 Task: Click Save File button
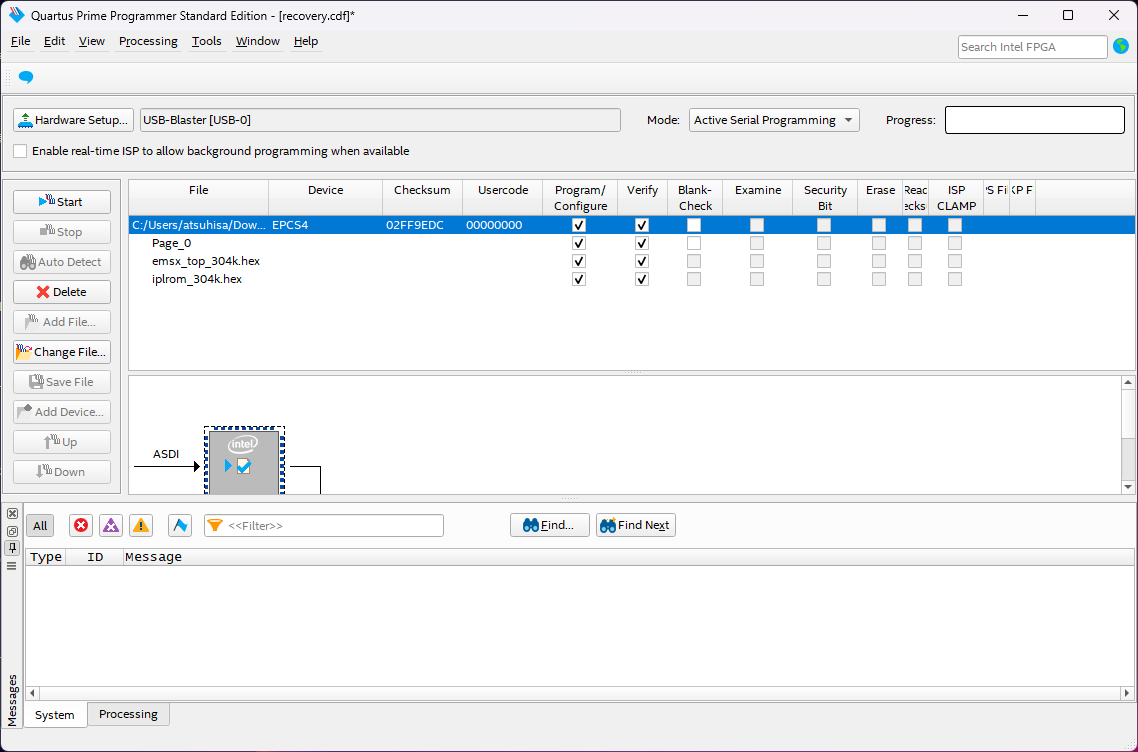tap(62, 382)
